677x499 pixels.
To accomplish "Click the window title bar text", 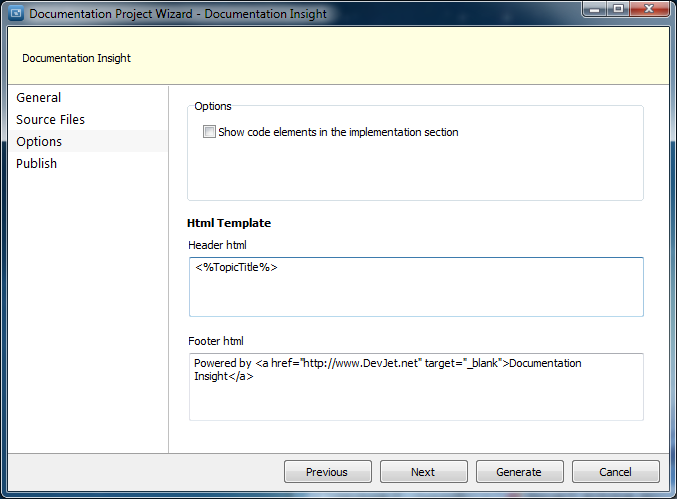I will (x=178, y=14).
